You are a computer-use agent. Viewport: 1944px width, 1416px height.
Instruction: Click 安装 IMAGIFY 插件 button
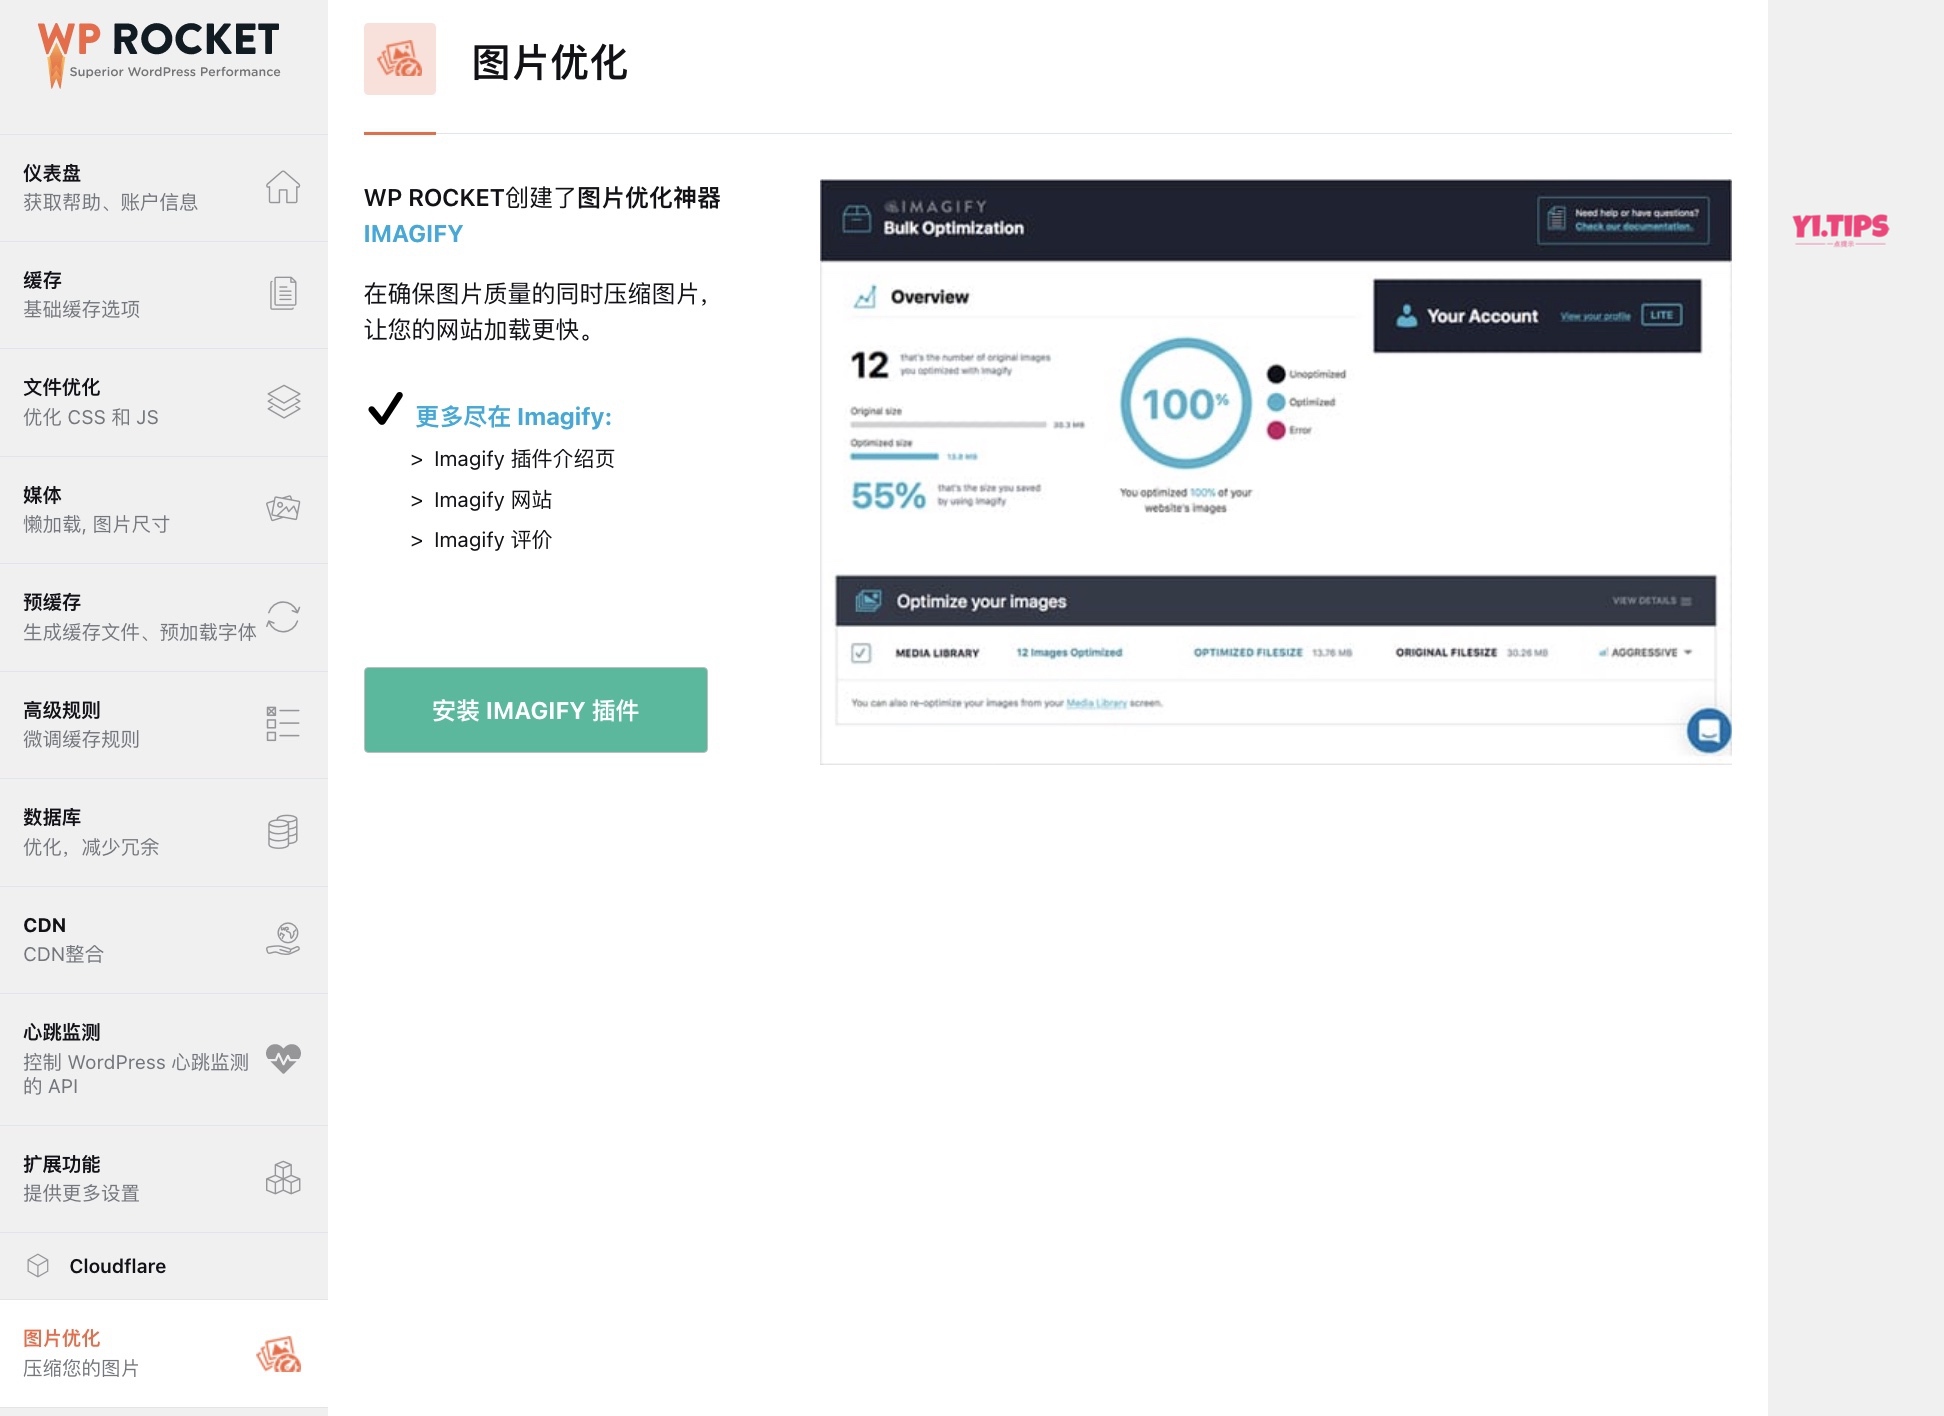[536, 710]
